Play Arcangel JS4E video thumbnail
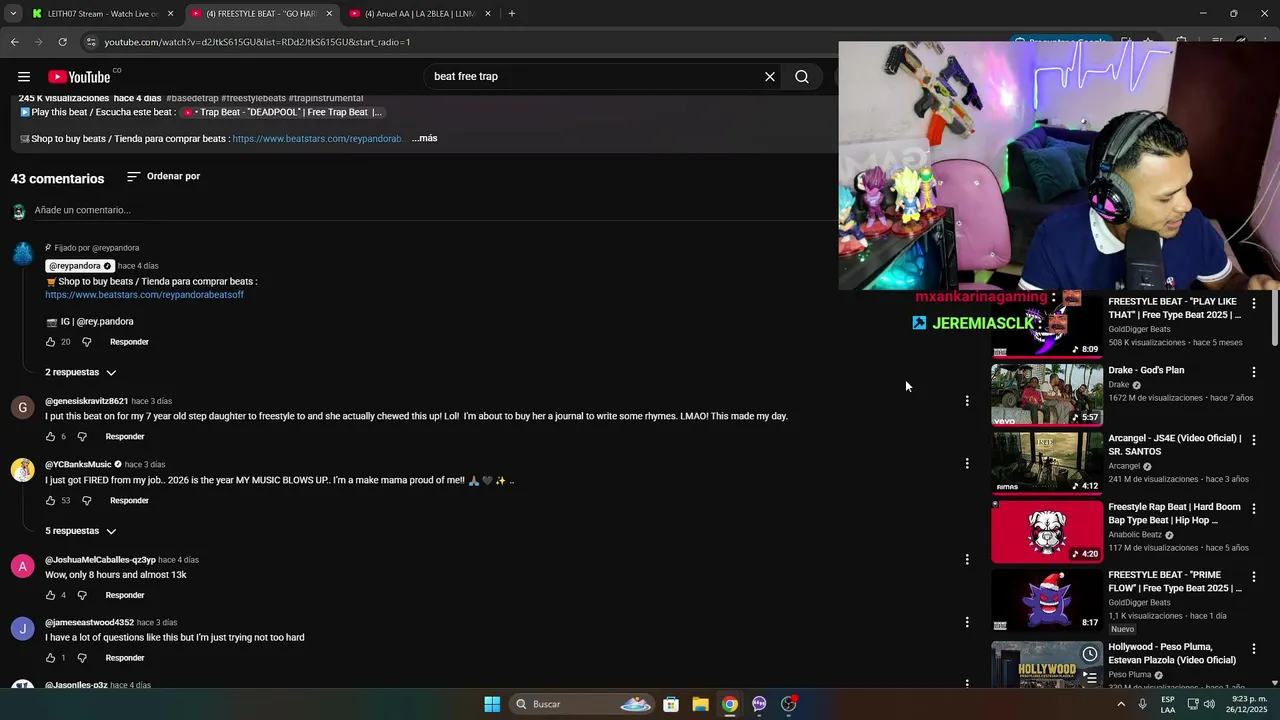The width and height of the screenshot is (1280, 720). point(1047,462)
